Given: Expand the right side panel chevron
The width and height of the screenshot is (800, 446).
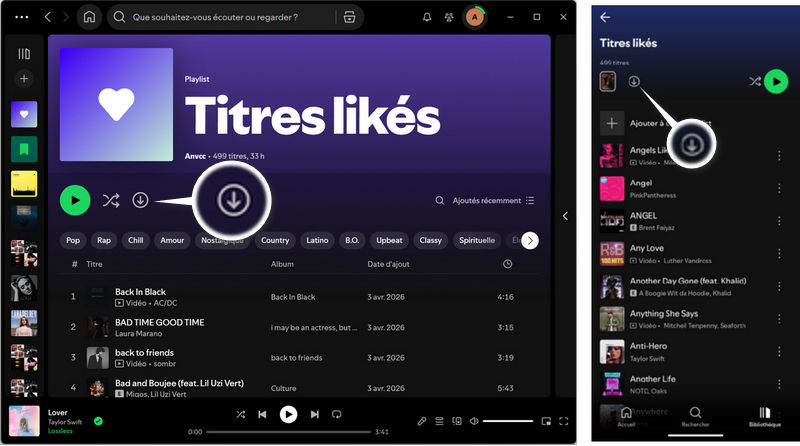Looking at the screenshot, I should click(x=565, y=216).
